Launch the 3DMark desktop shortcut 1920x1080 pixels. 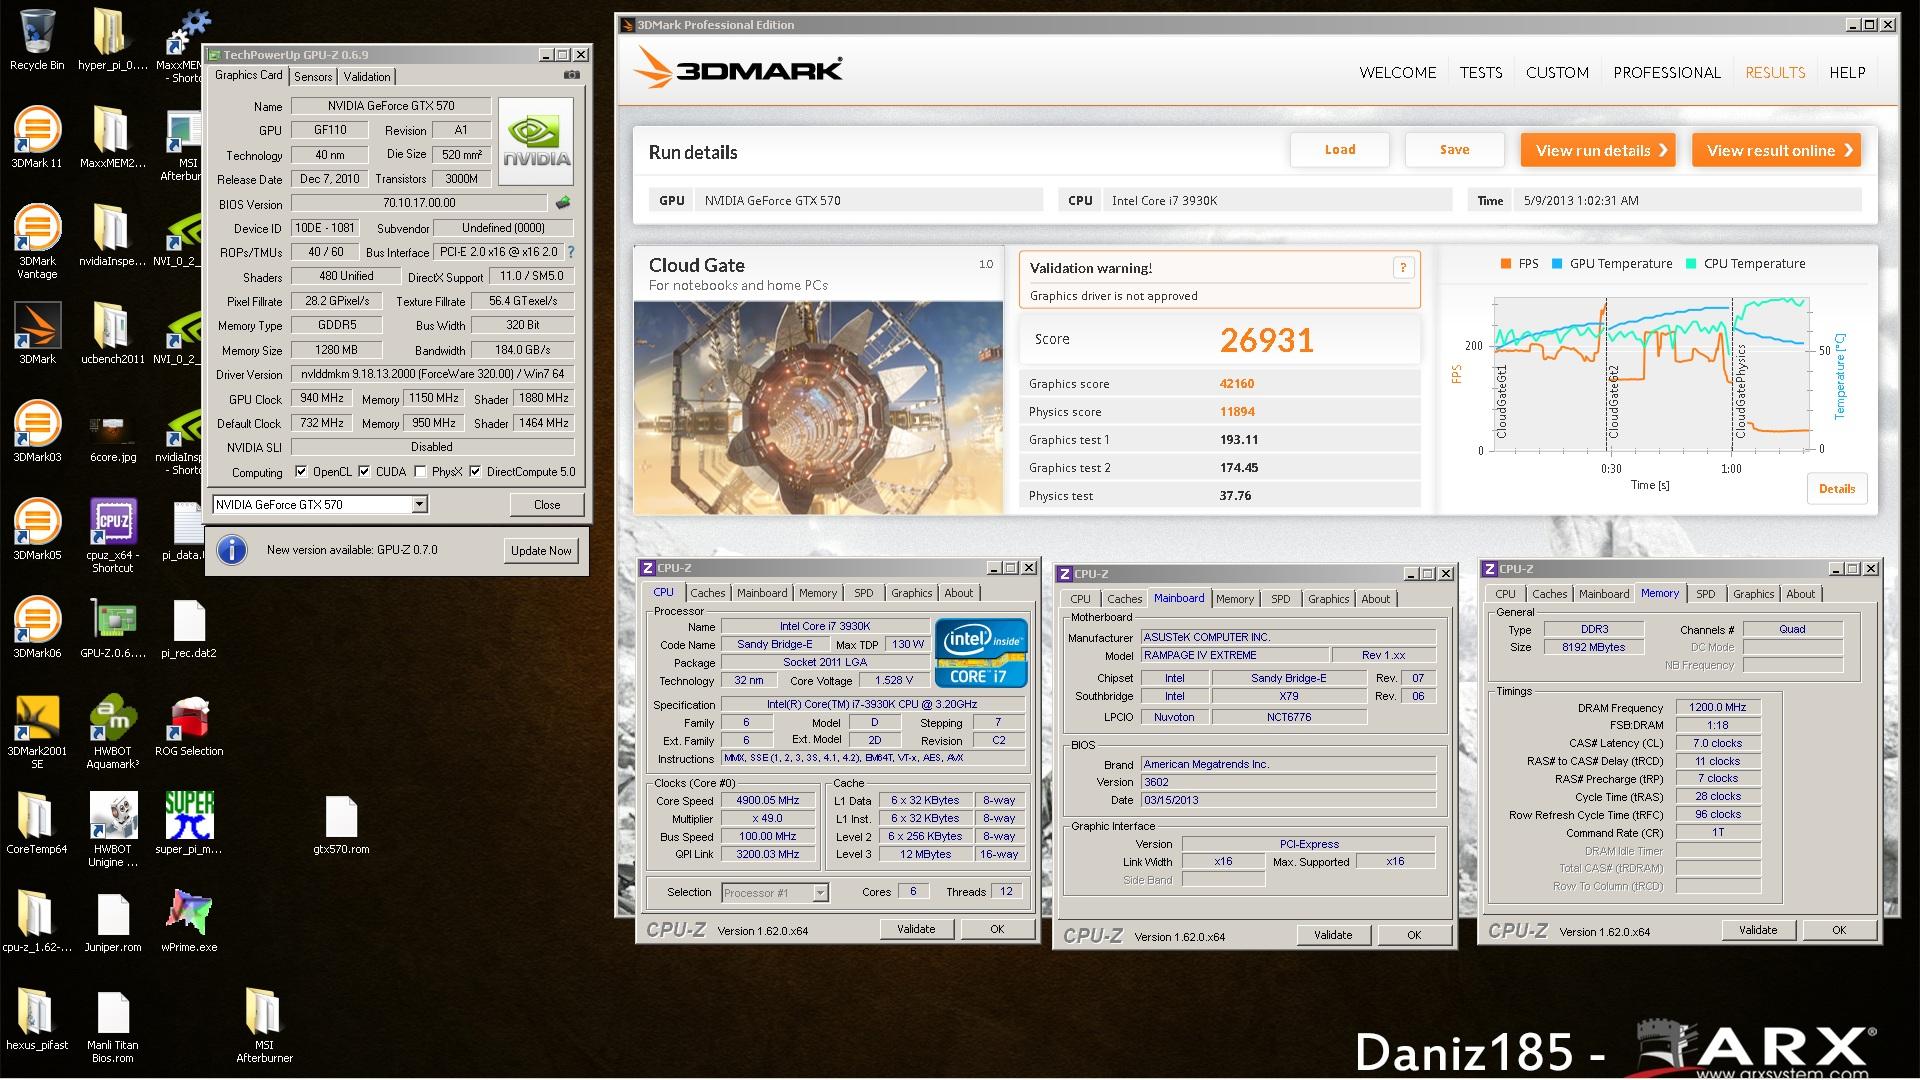[37, 332]
